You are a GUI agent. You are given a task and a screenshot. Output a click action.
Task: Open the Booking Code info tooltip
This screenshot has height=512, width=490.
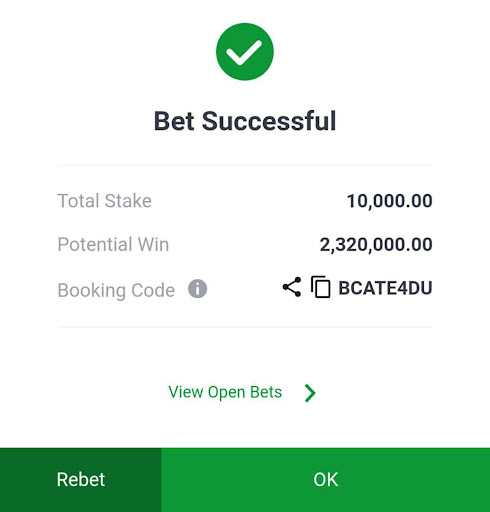[x=197, y=289]
